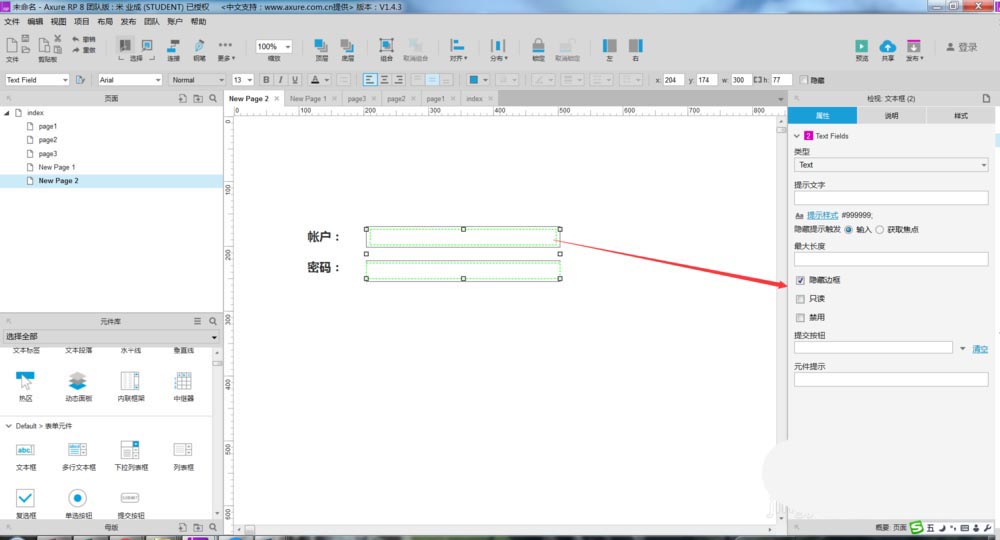Open the Align (对齐) dropdown

458,49
